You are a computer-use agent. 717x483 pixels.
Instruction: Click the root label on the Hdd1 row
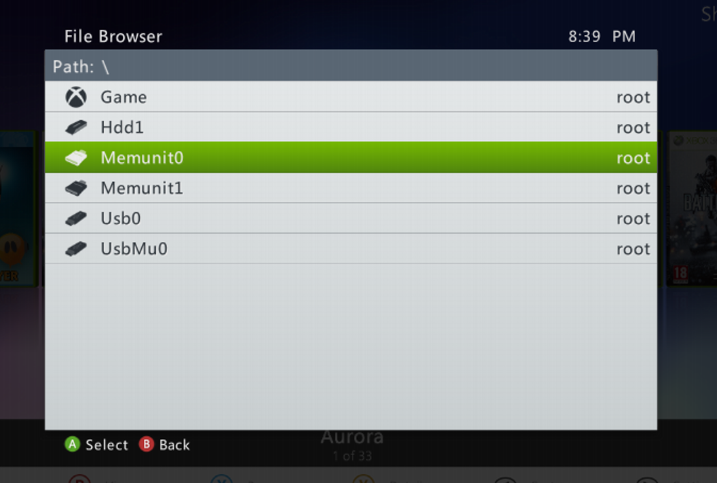(633, 128)
